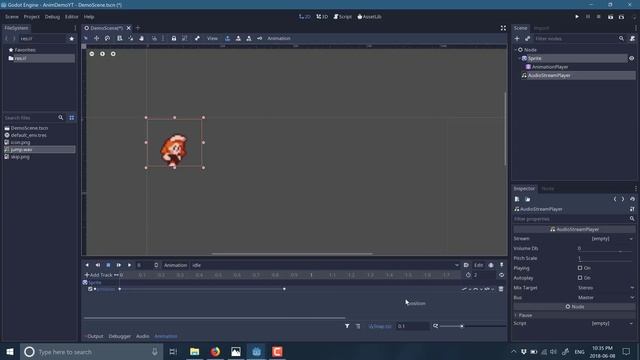This screenshot has width=640, height=360.
Task: Click the lock selected node icon
Action: click(x=173, y=38)
